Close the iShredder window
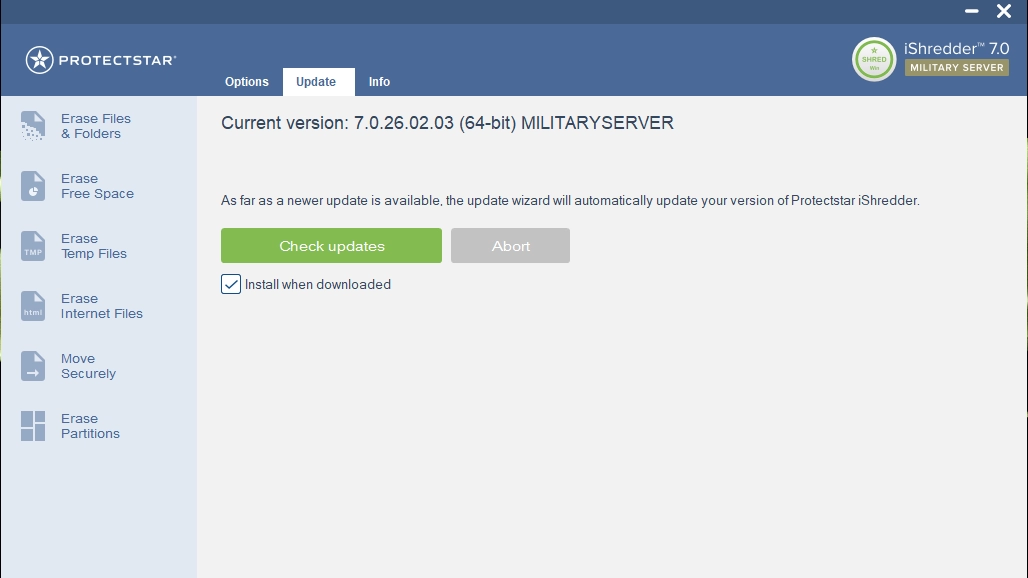 click(1004, 12)
